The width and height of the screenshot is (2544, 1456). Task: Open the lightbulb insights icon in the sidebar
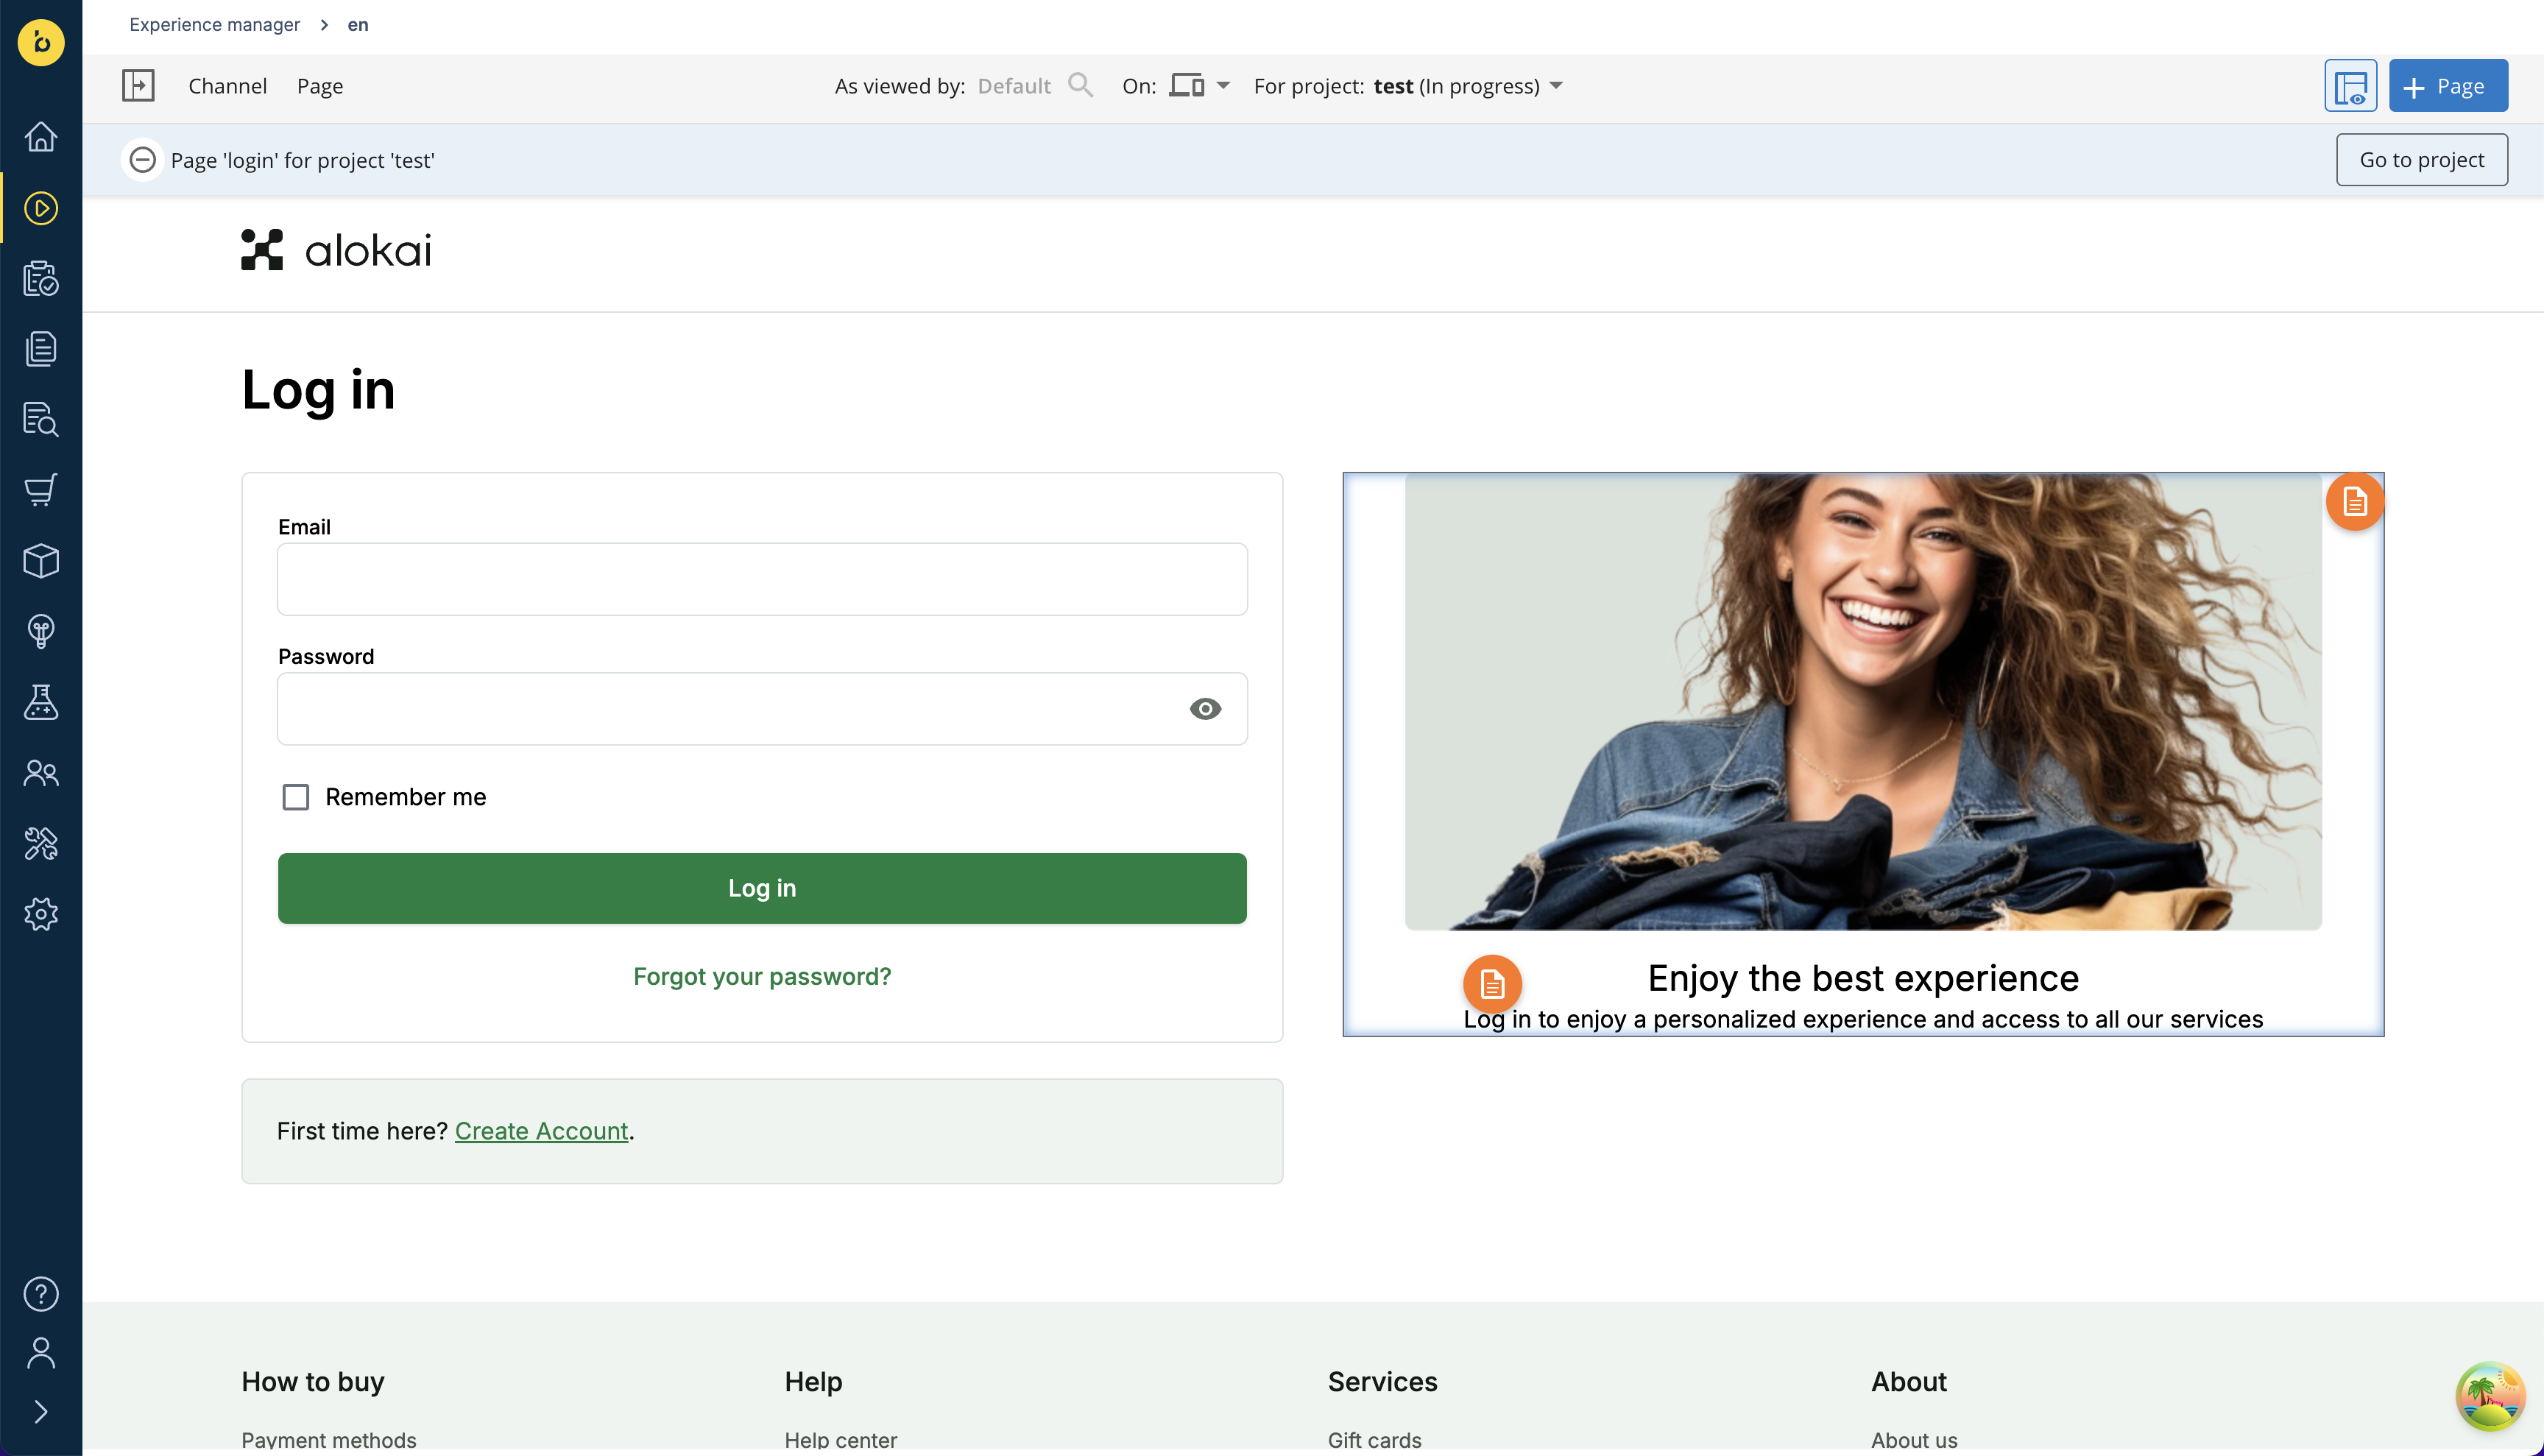41,632
